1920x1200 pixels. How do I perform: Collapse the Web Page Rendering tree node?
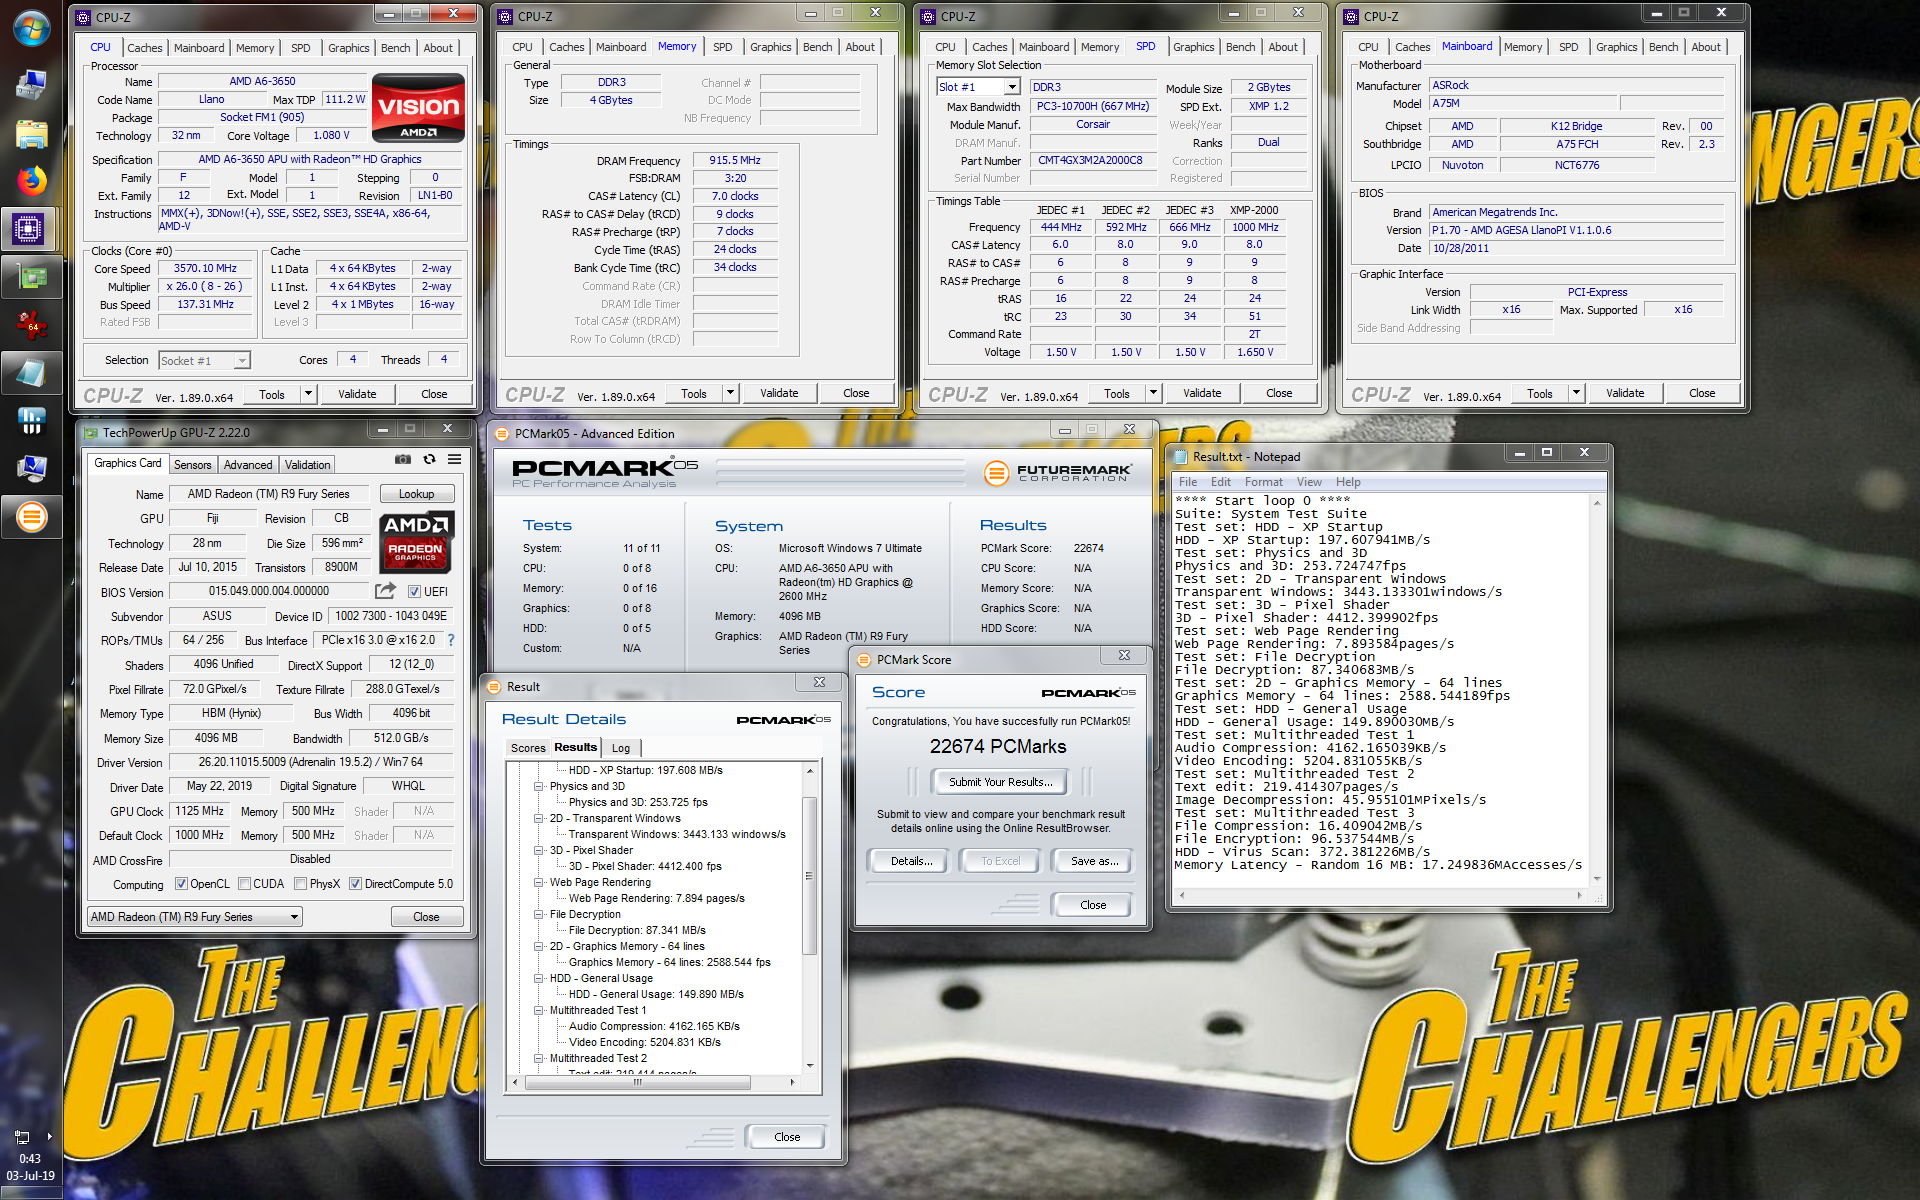(539, 883)
